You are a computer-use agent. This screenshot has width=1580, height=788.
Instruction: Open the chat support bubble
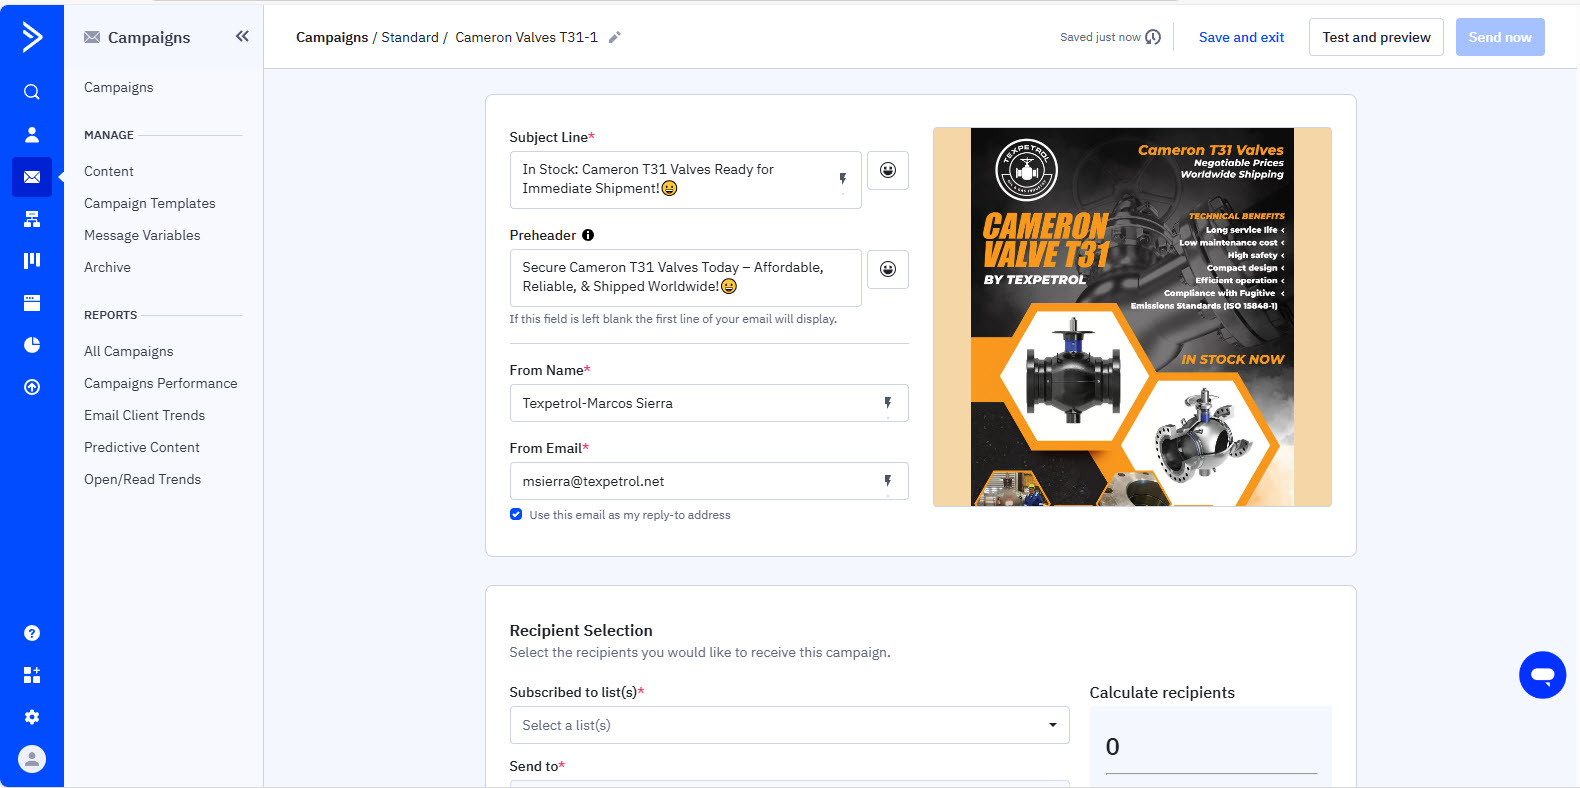pyautogui.click(x=1543, y=675)
